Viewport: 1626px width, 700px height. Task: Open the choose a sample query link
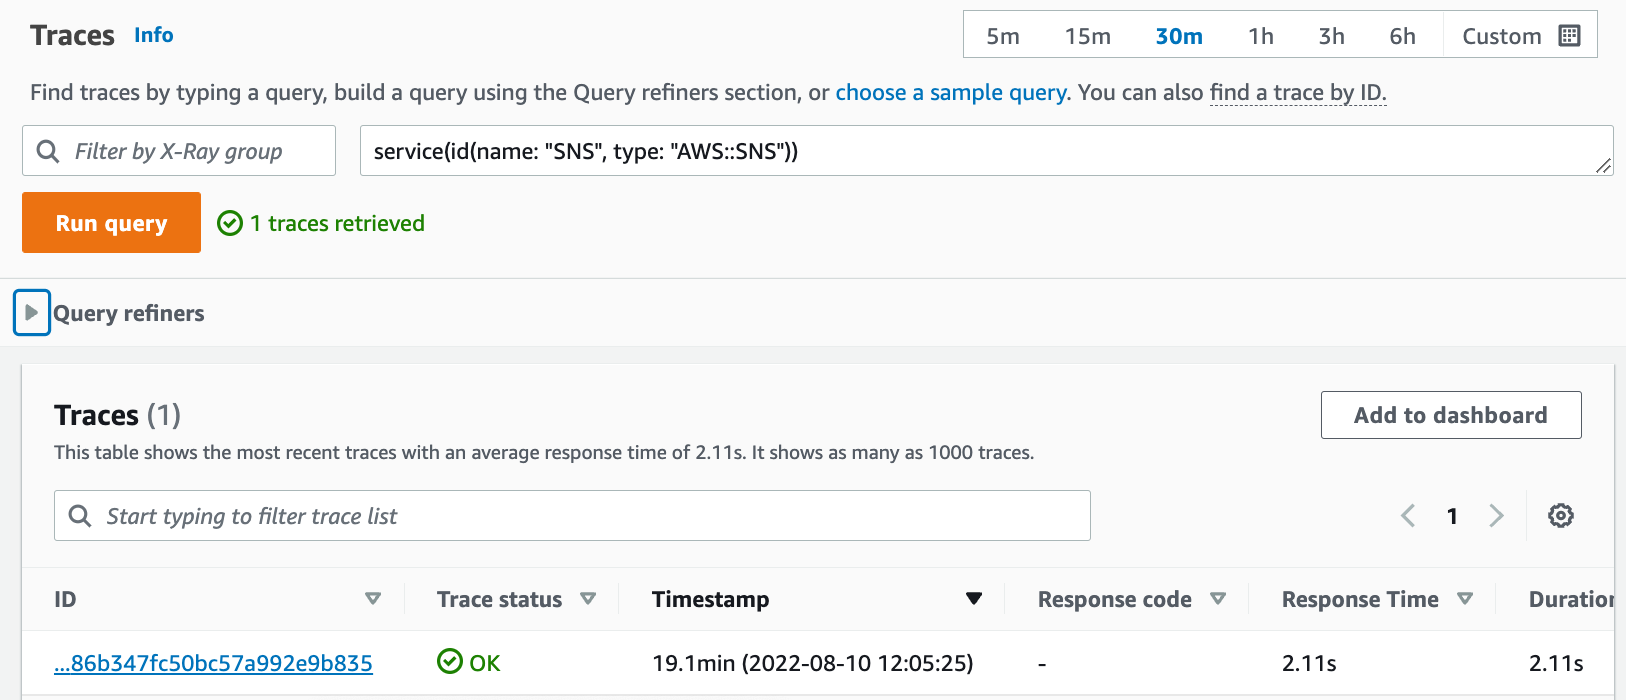950,93
